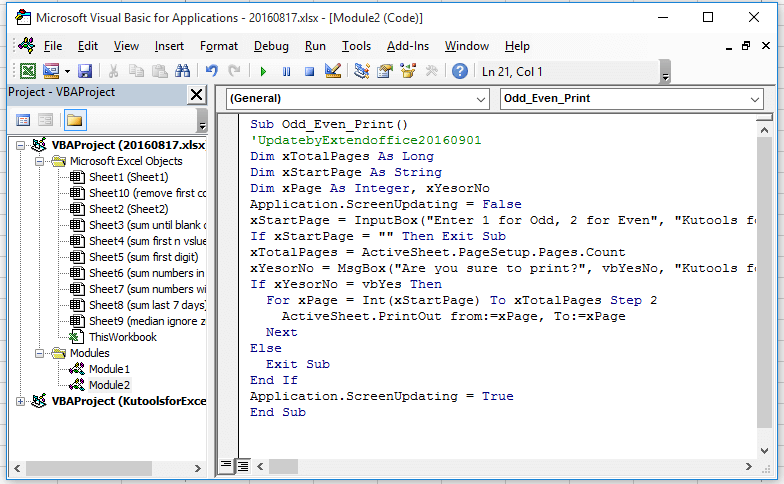
Task: Toggle Folders view in Project panel
Action: click(x=75, y=120)
